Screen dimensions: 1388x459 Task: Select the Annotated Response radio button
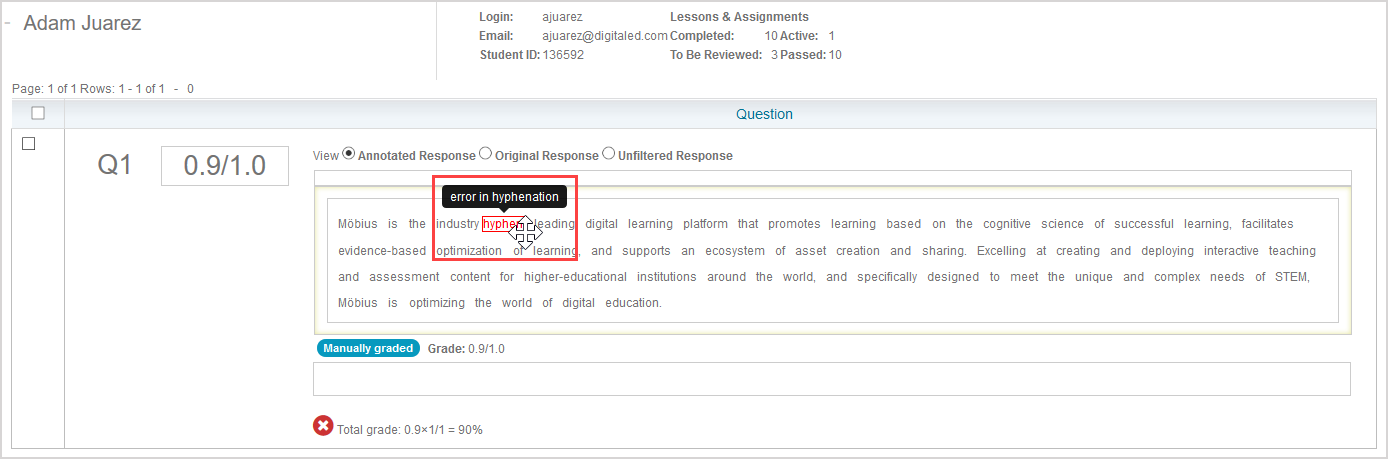tap(349, 154)
